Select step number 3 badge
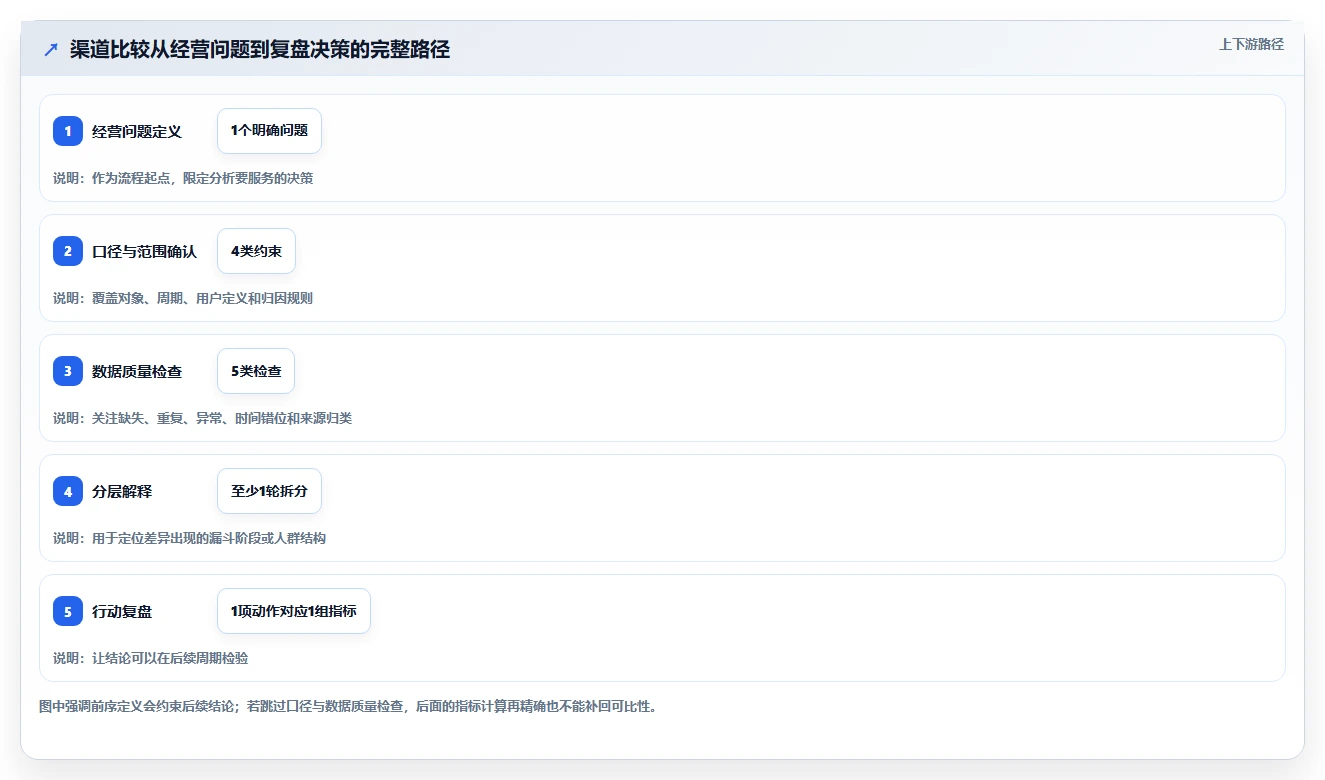Image resolution: width=1325 pixels, height=780 pixels. coord(68,371)
